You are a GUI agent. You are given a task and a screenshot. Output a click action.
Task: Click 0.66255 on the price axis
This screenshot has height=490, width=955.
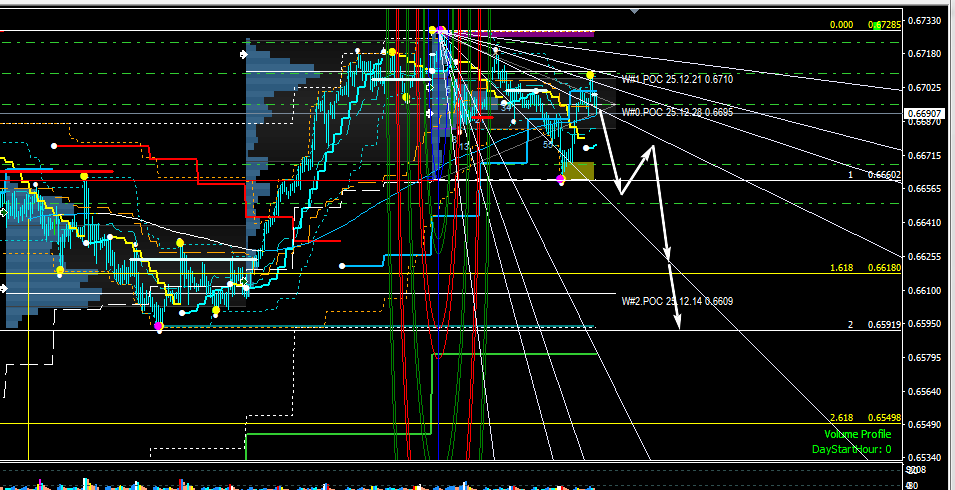[923, 257]
